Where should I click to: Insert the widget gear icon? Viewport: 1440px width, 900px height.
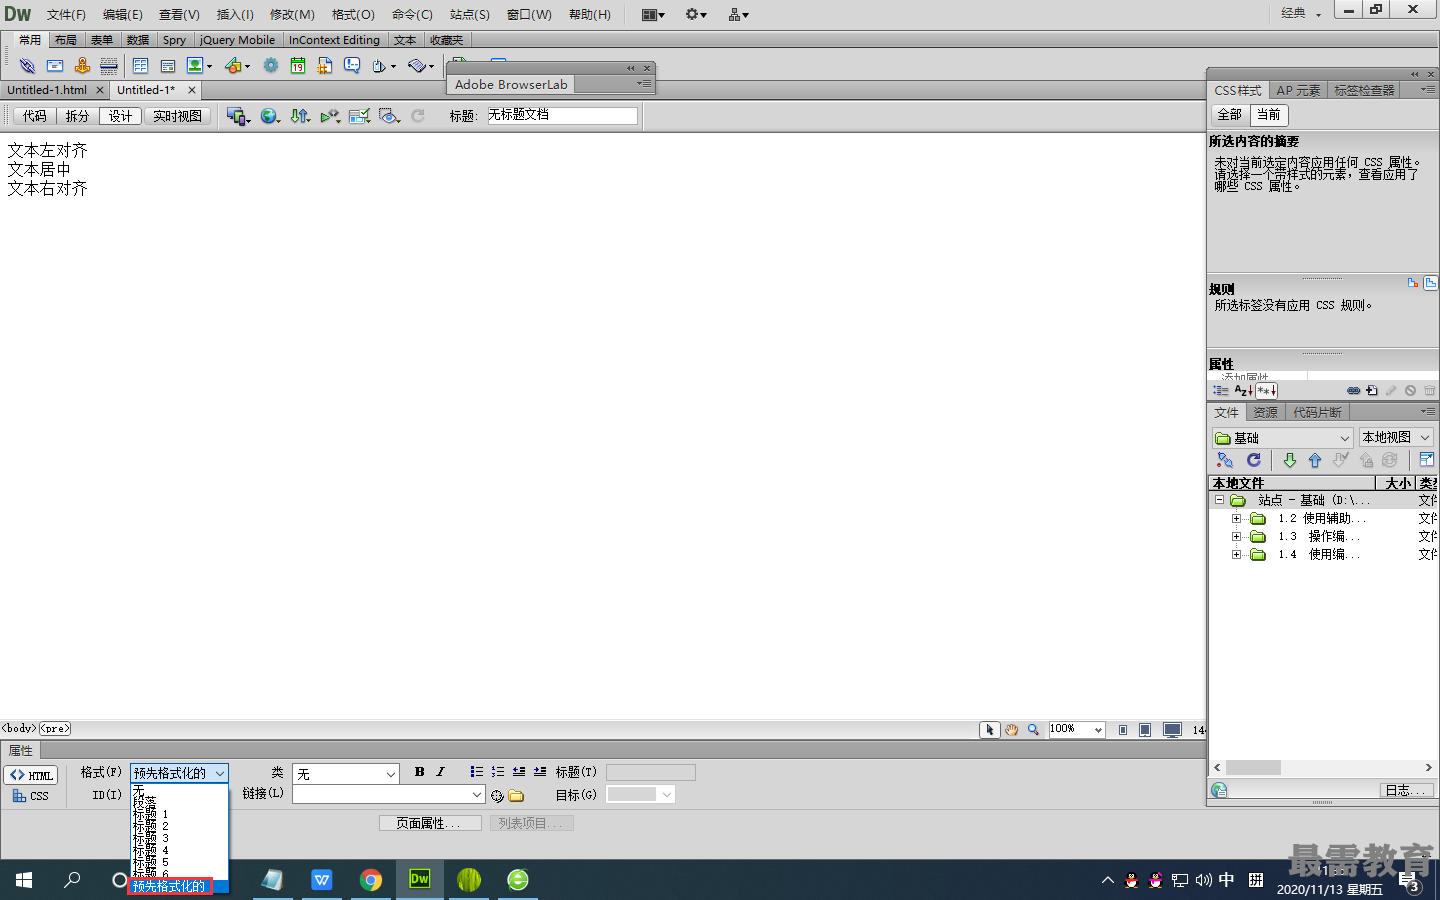pyautogui.click(x=270, y=66)
